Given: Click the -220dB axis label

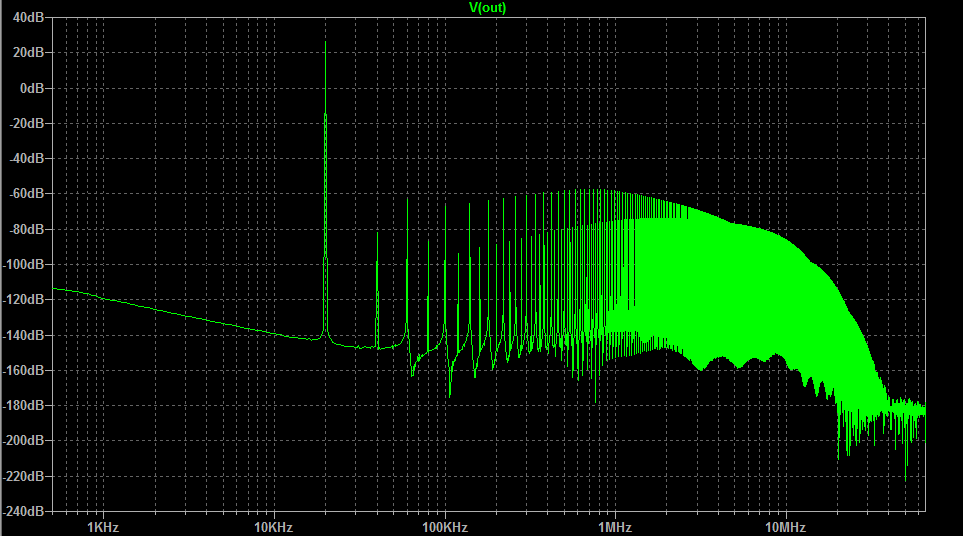Looking at the screenshot, I should click(24, 476).
